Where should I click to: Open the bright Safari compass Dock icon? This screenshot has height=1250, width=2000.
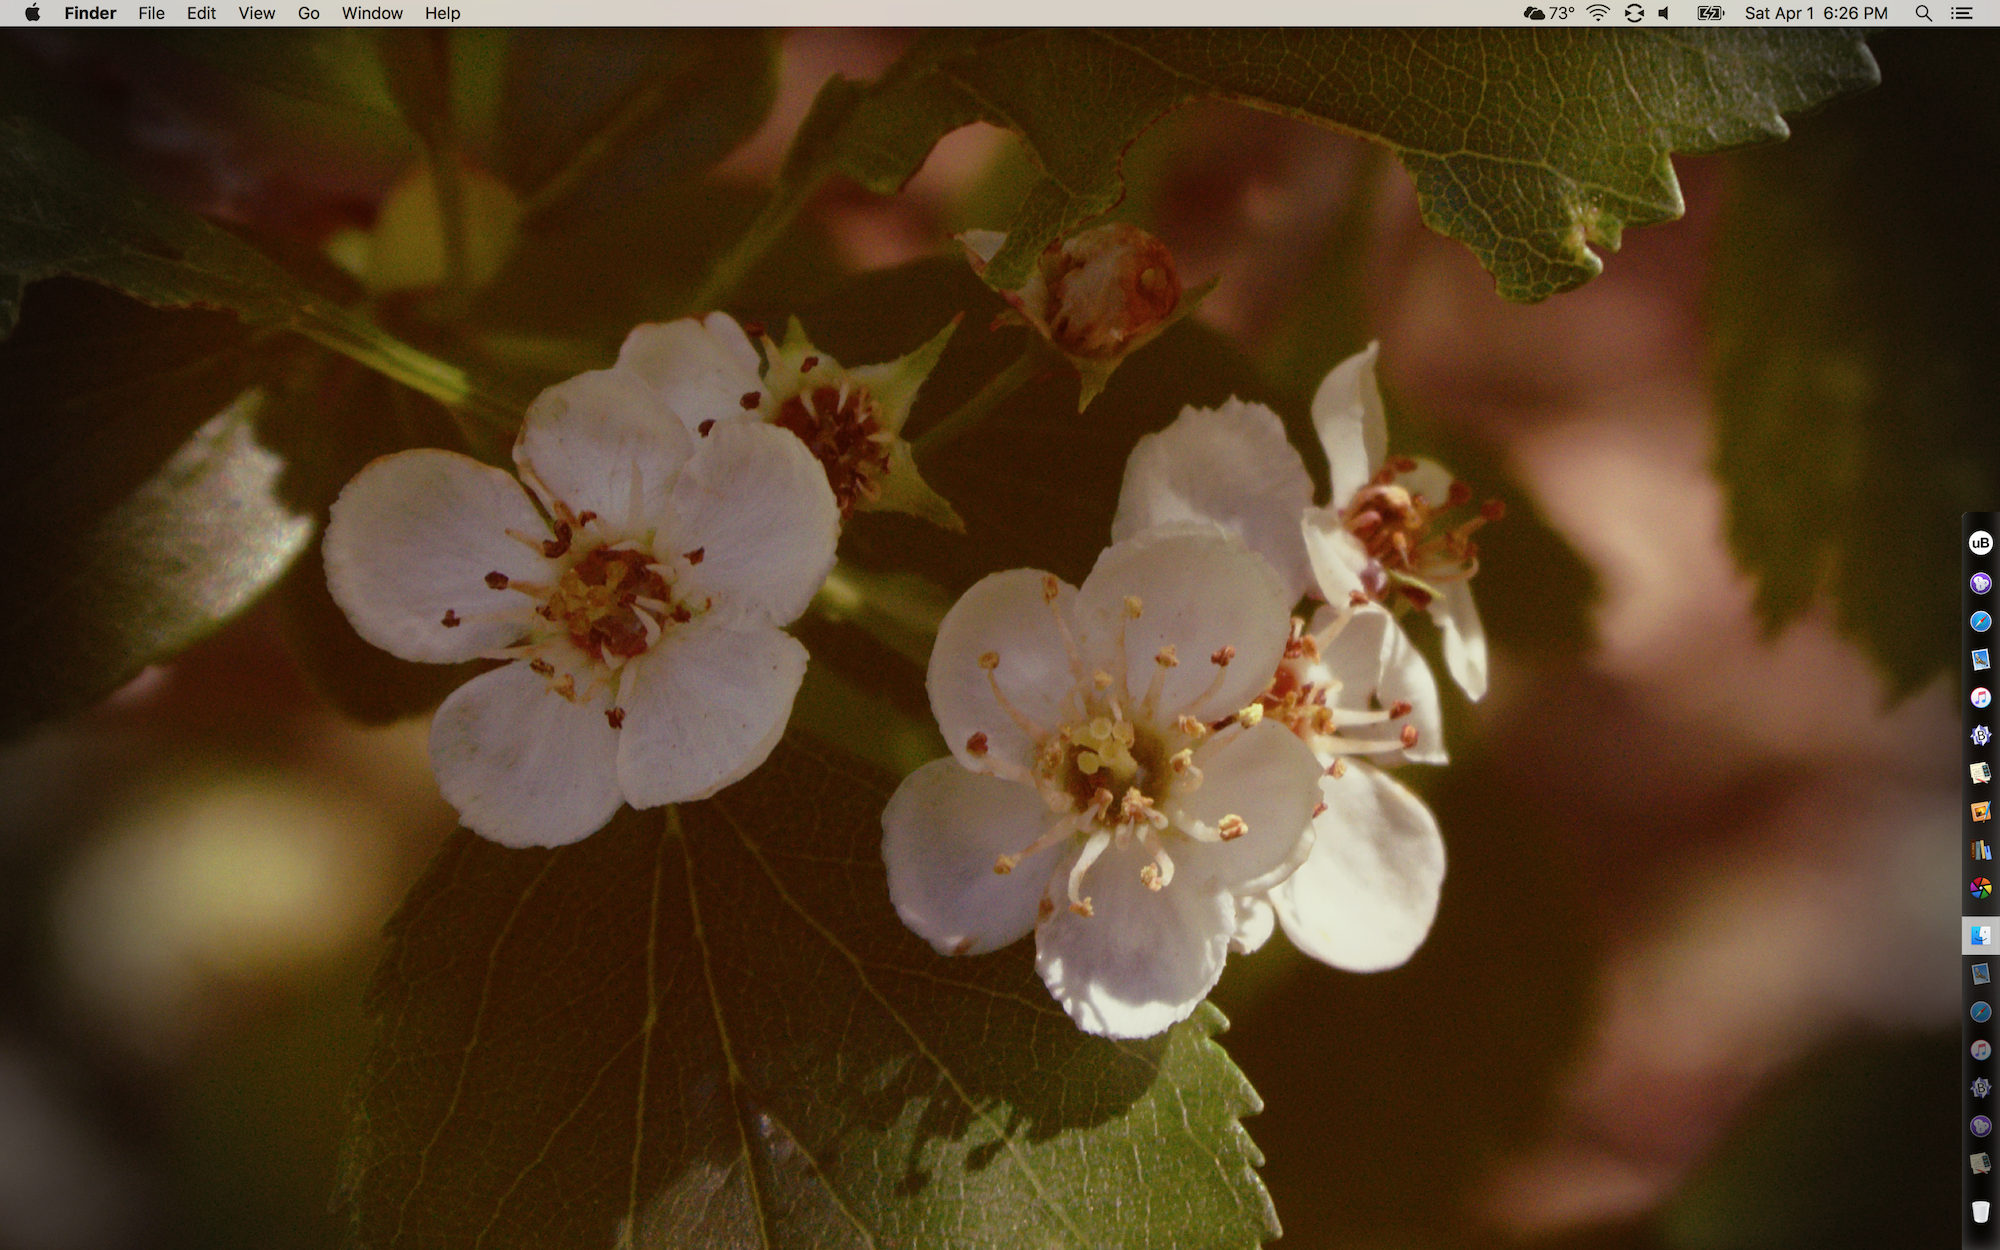pyautogui.click(x=1980, y=621)
